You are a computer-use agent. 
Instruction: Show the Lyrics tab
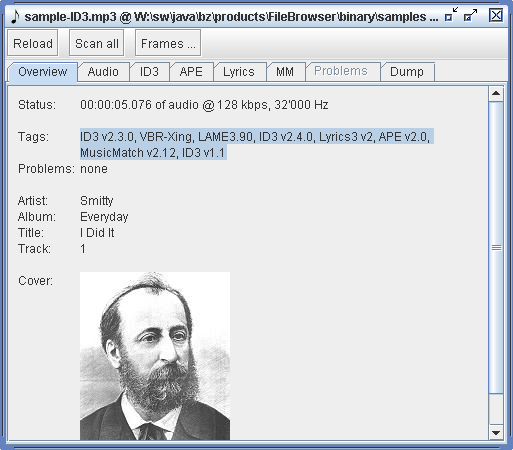(239, 72)
